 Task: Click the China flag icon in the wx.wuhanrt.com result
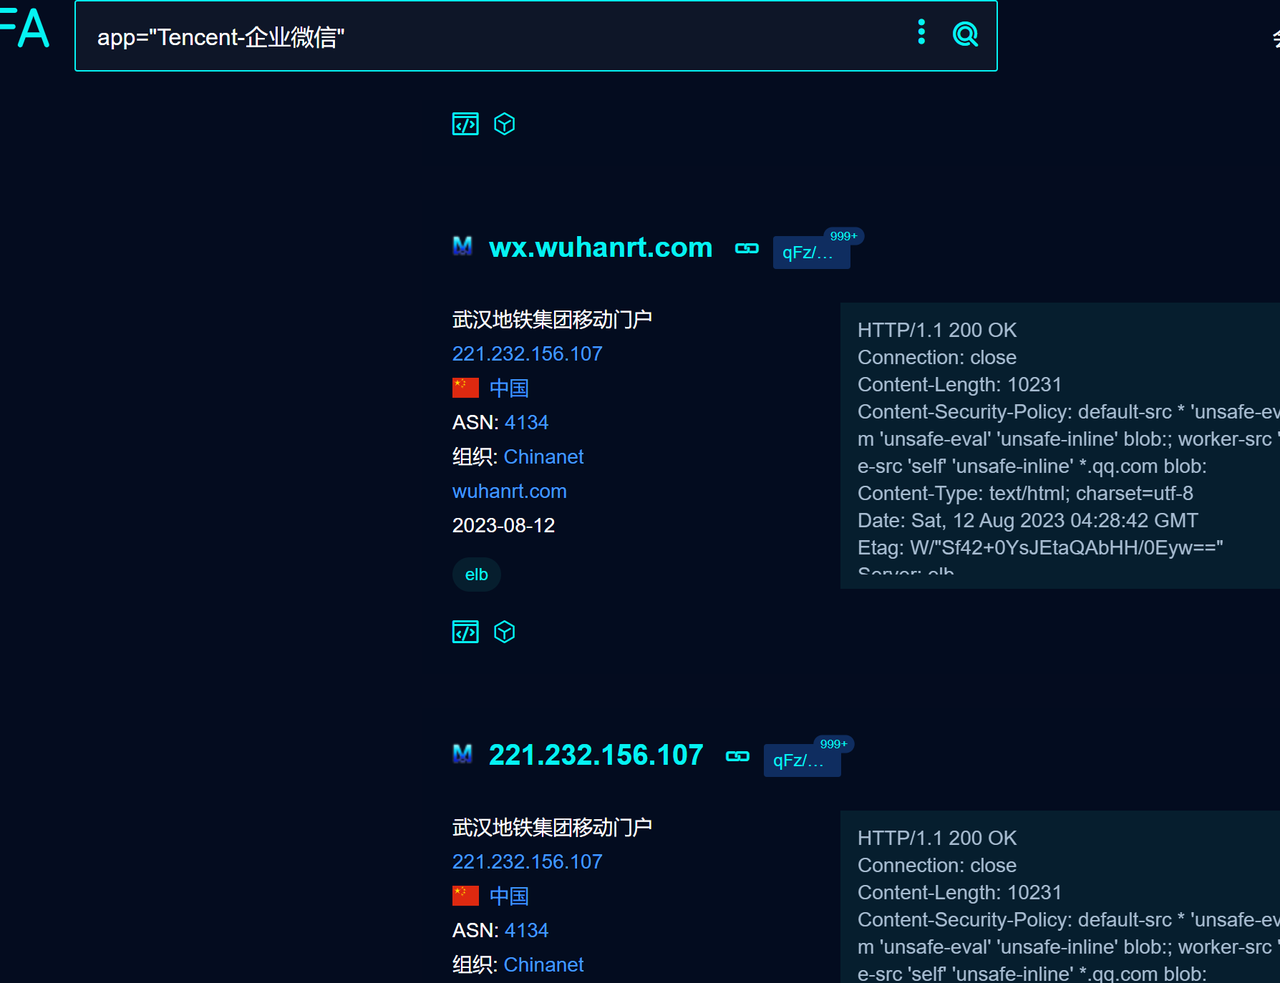[465, 387]
